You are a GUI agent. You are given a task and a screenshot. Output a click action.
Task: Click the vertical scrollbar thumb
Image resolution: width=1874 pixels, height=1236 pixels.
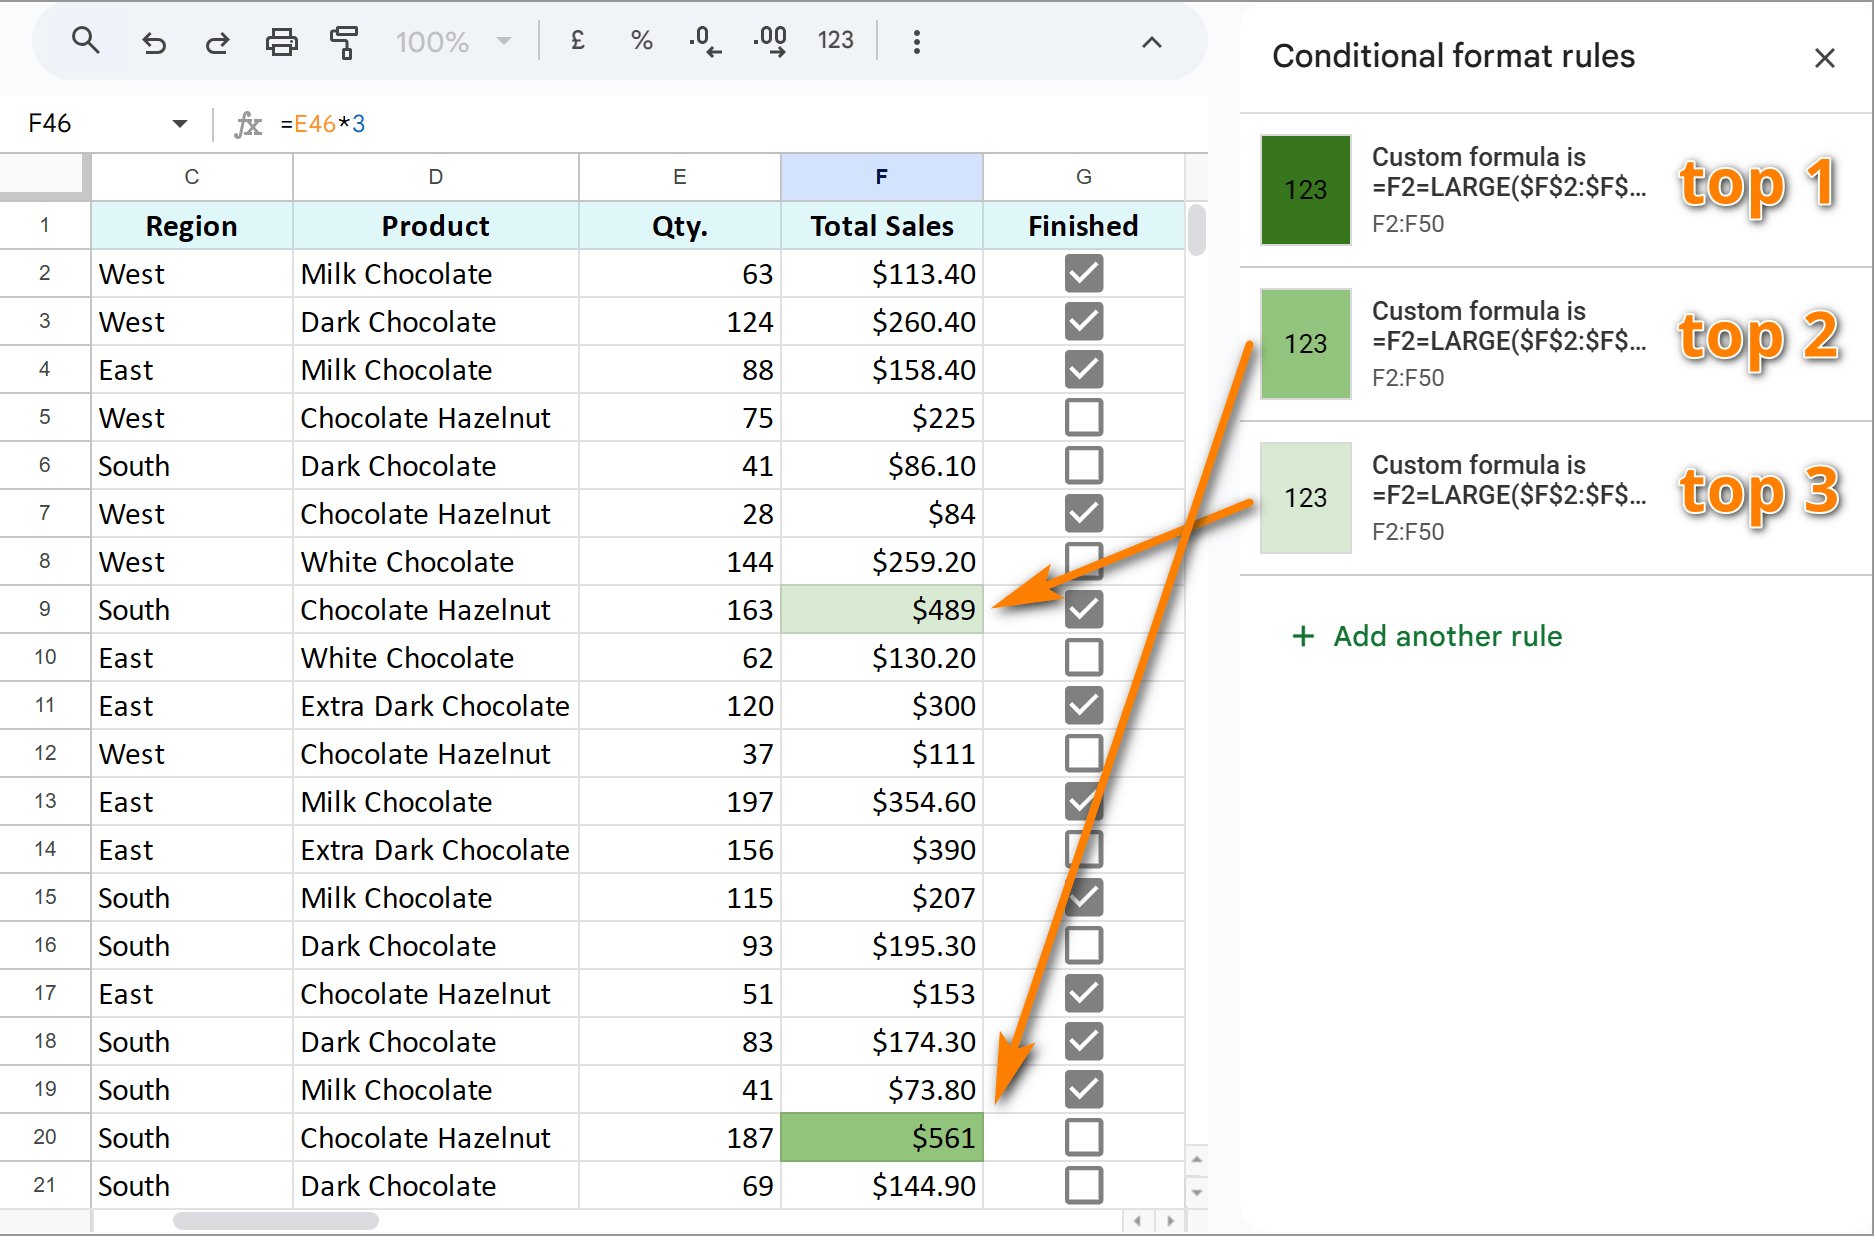(1196, 230)
